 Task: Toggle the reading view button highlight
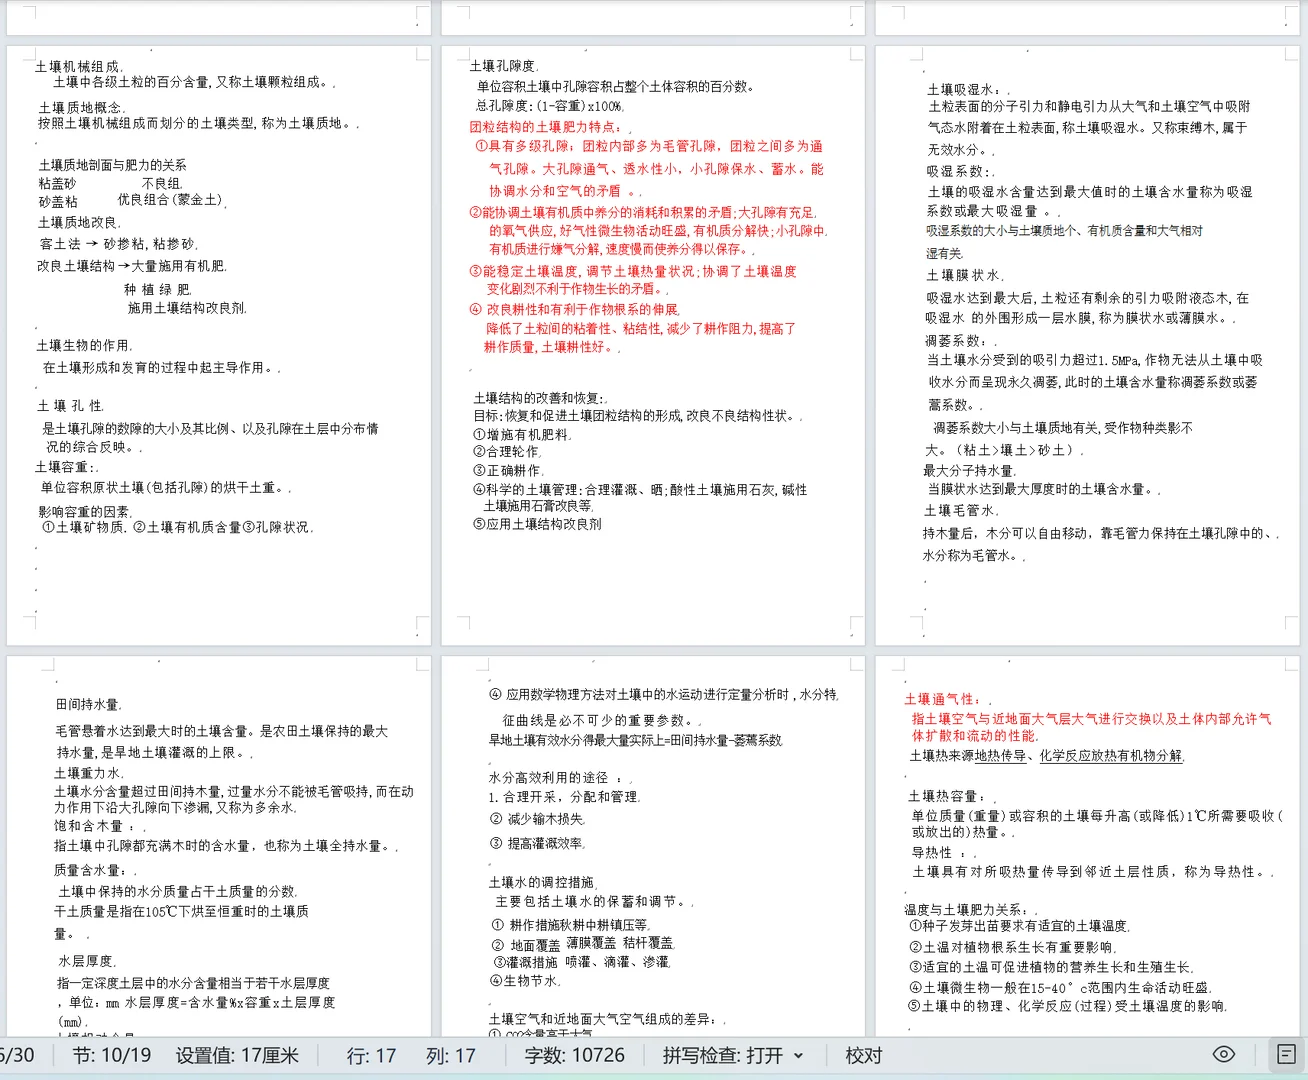tap(1283, 1054)
